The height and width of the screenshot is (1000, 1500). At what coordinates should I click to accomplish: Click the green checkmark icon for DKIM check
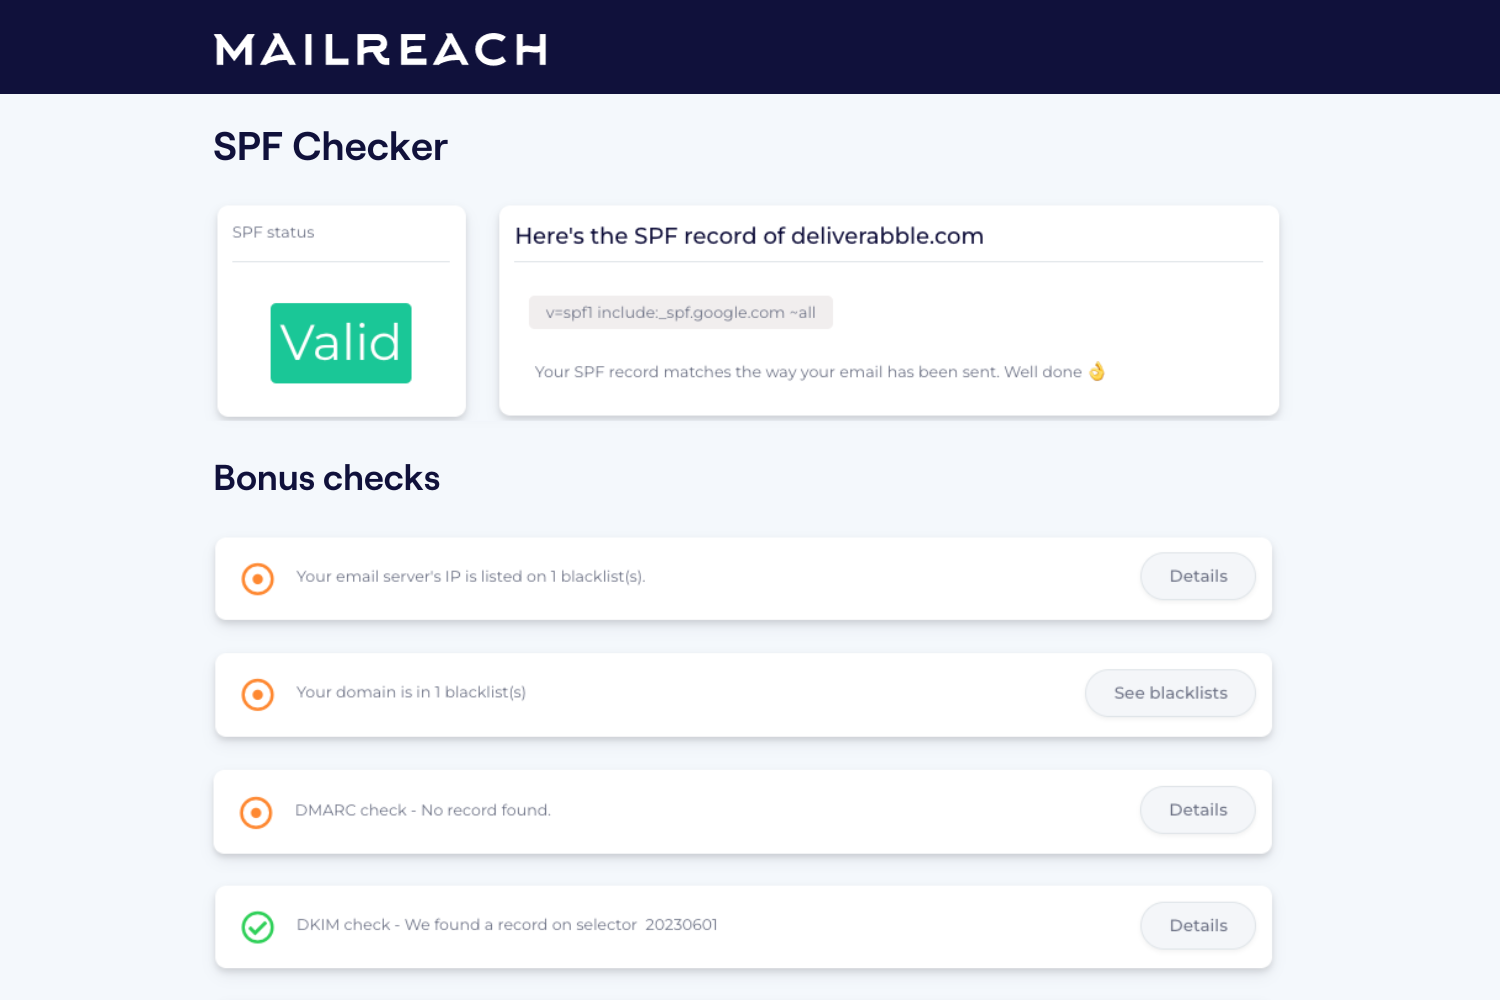pyautogui.click(x=257, y=927)
